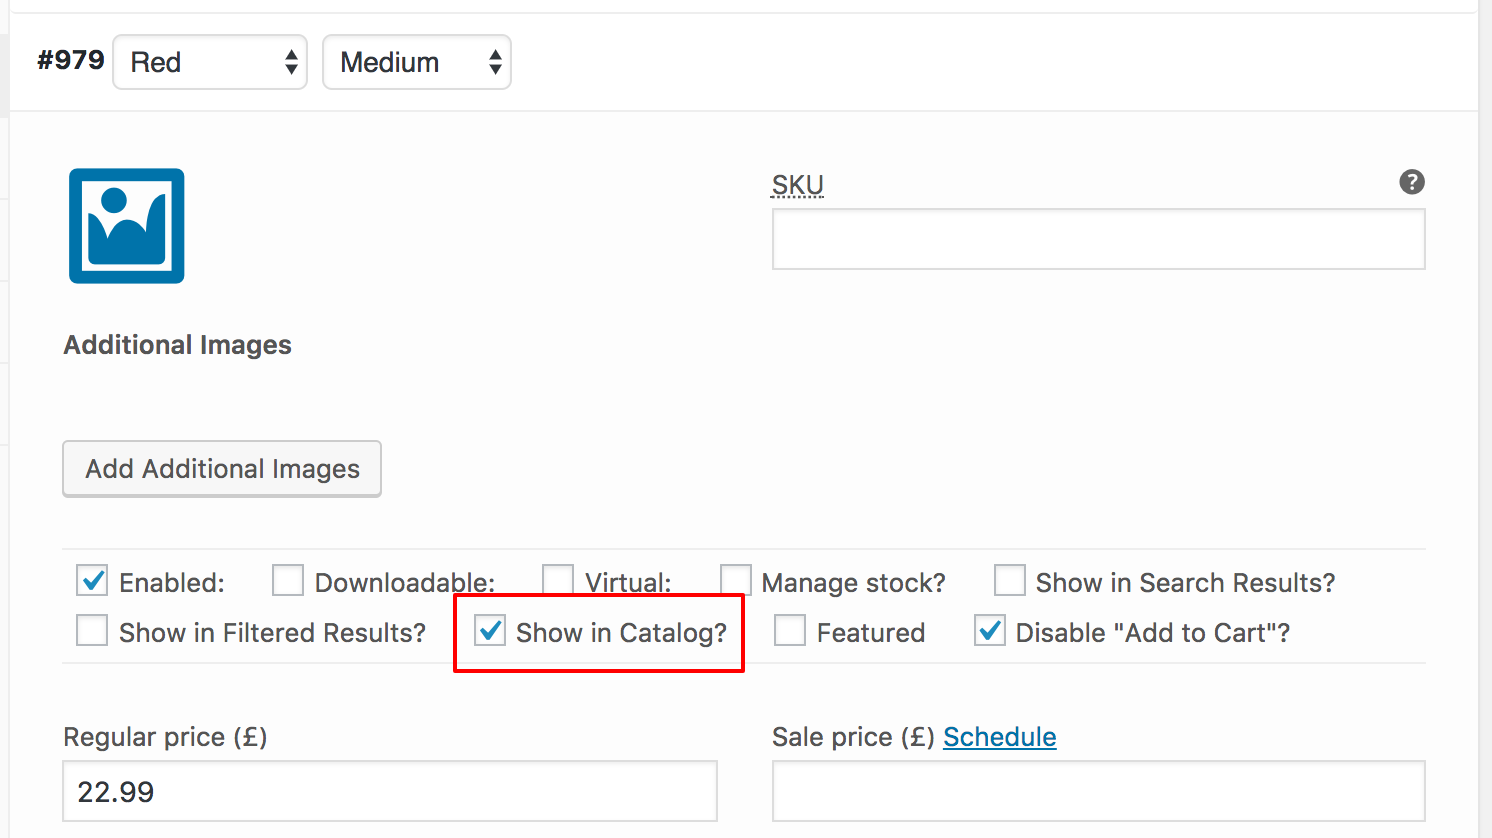Select a different size from Medium selector
1492x838 pixels.
416,62
